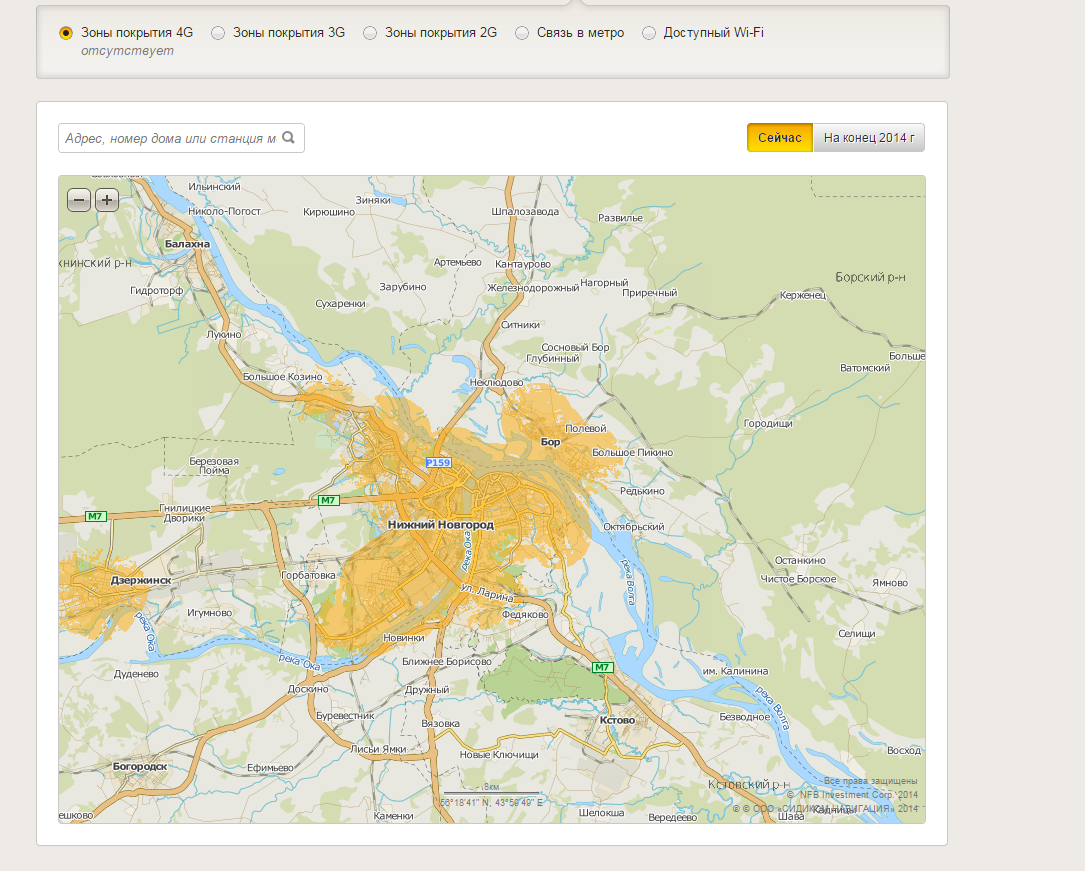This screenshot has width=1085, height=871.
Task: Click the 'Дзержинск' city label
Action: pos(140,580)
